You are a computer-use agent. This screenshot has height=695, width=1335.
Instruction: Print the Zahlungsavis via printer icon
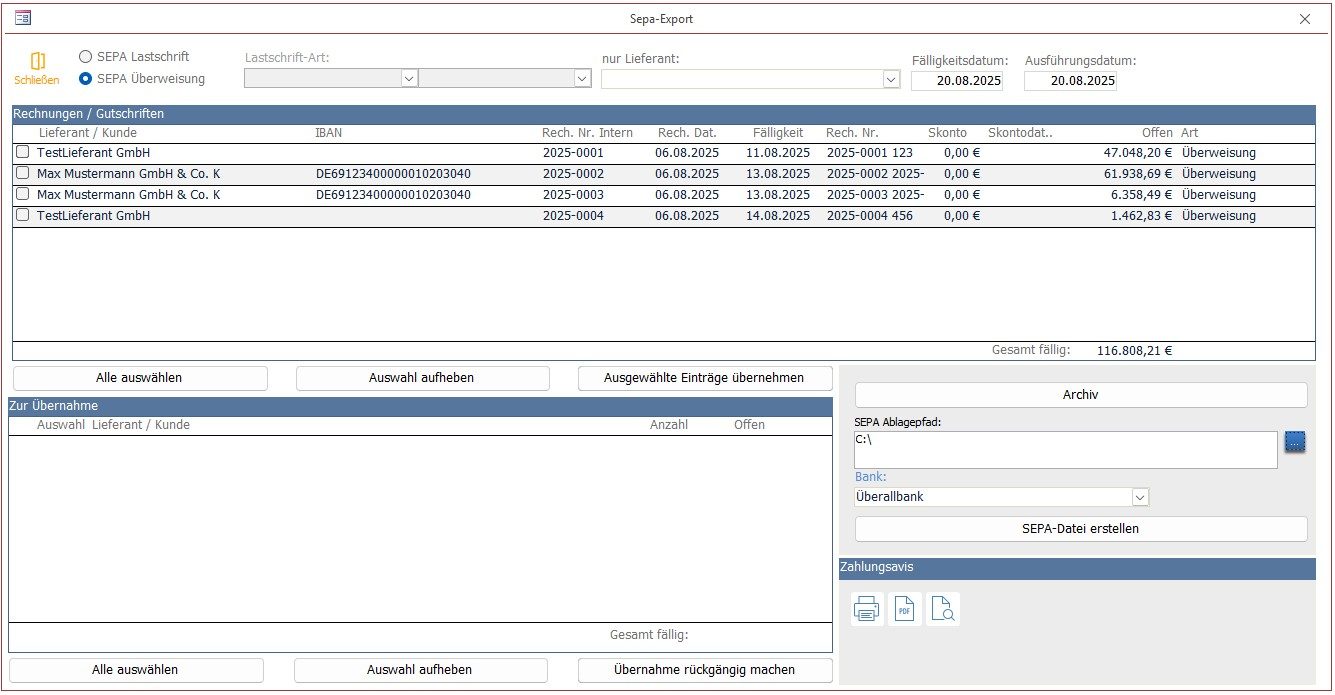867,608
